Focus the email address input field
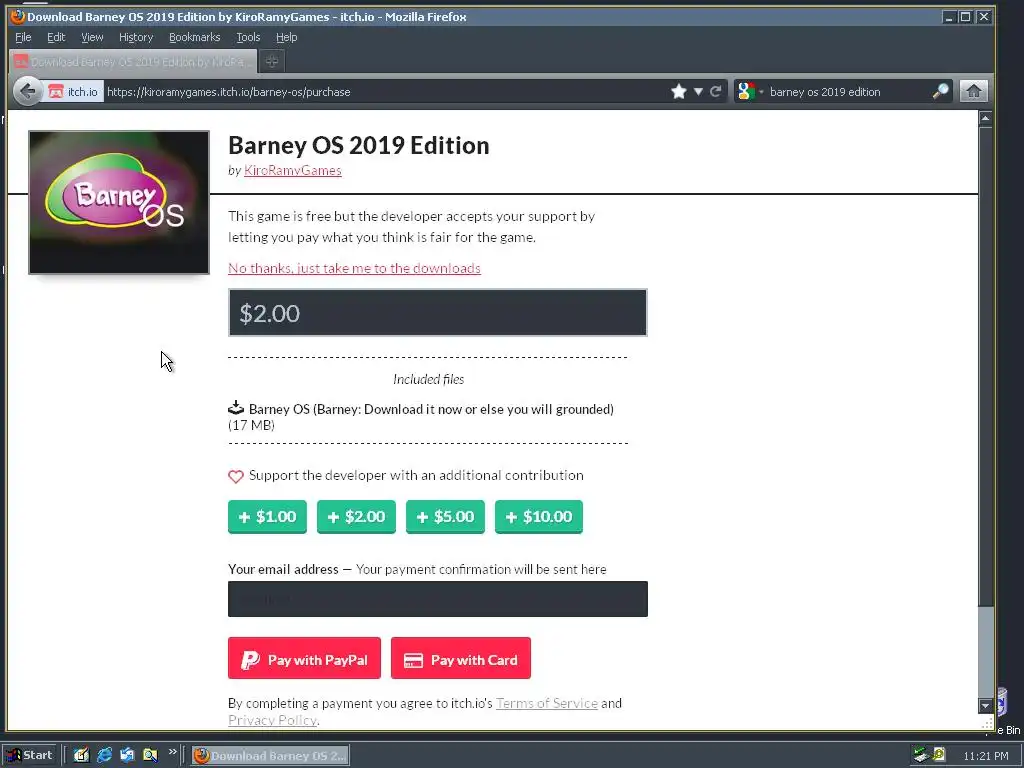This screenshot has height=768, width=1024. point(438,599)
